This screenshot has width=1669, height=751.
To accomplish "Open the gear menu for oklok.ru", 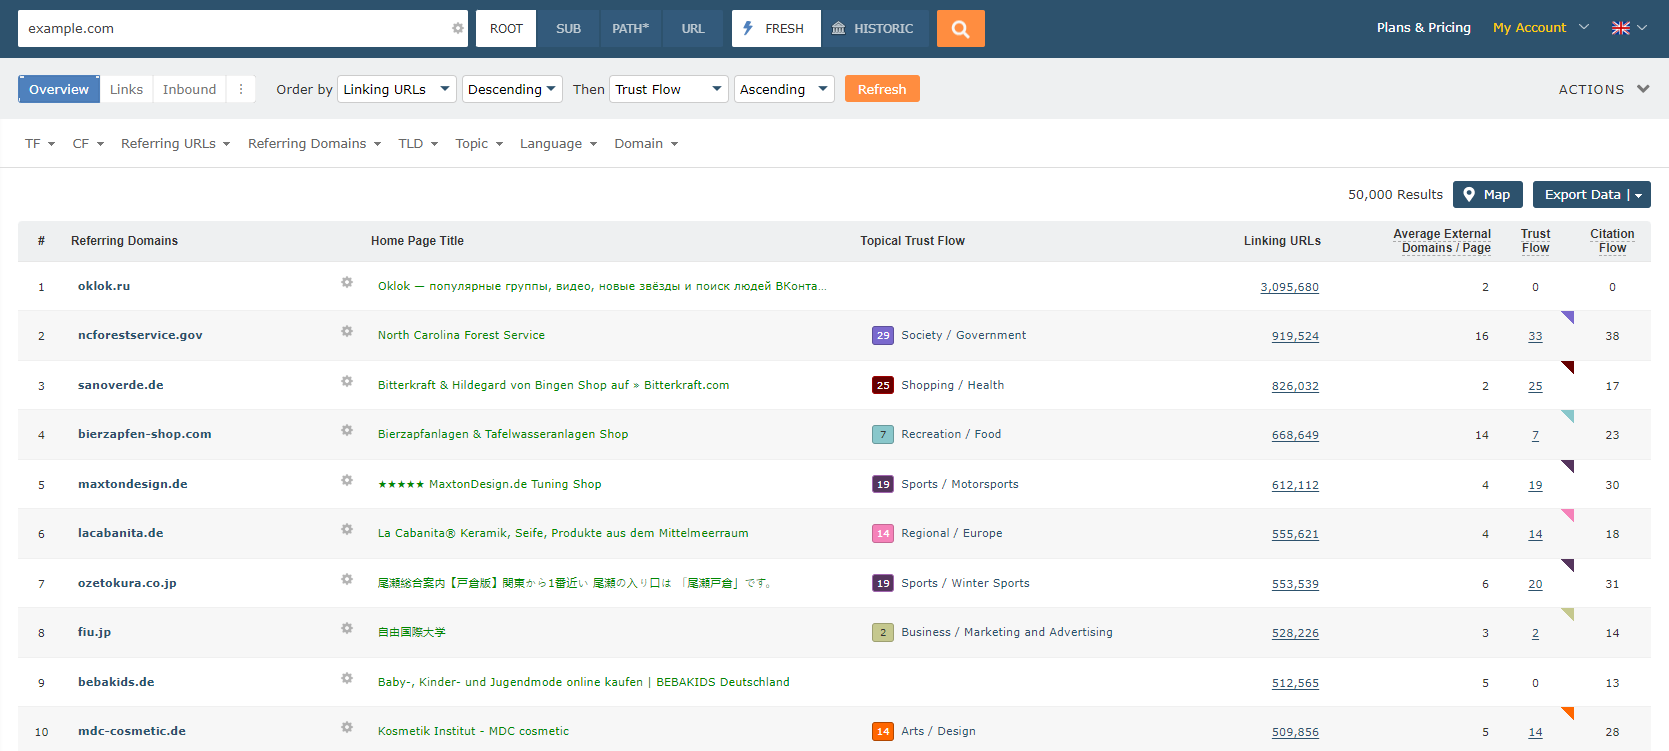I will 347,283.
